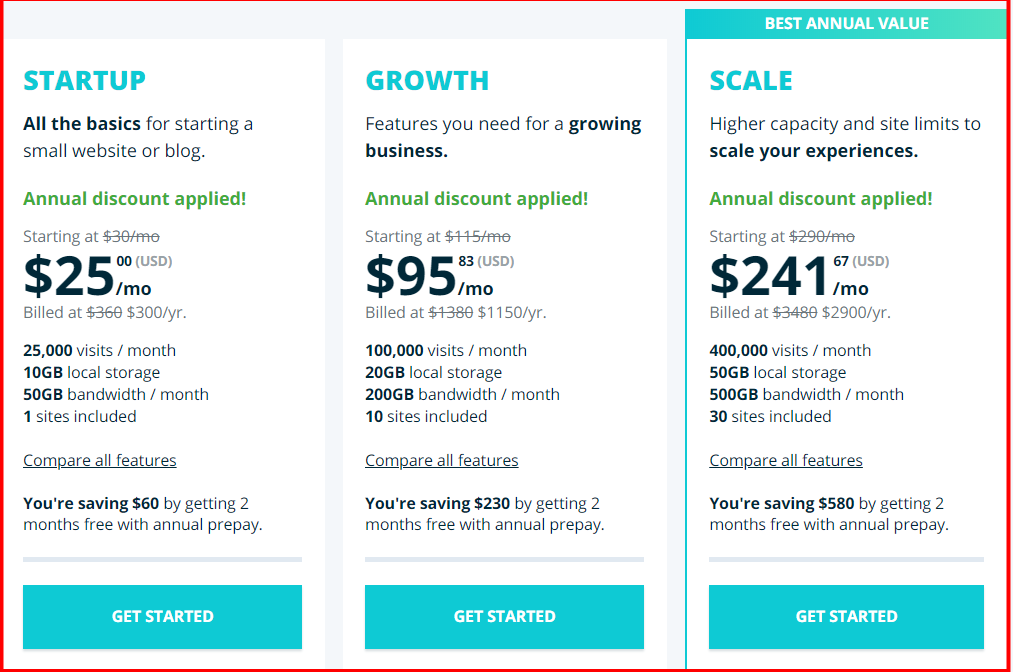
Task: Open Compare all features for Scale
Action: point(785,460)
